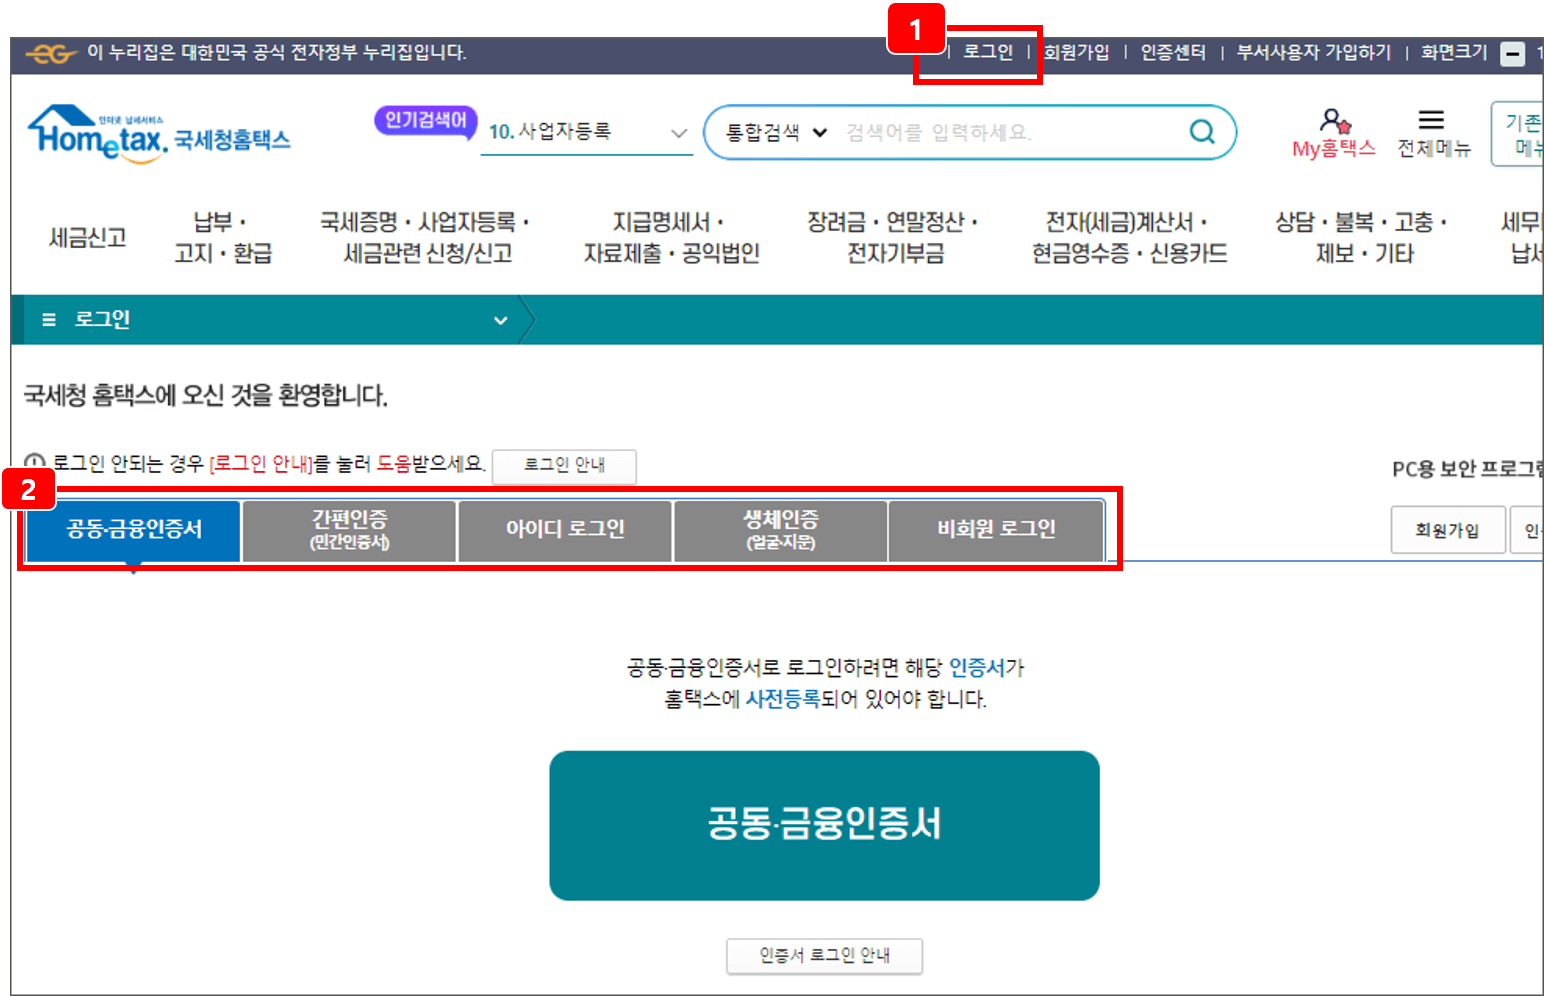Run search with the magnifier icon
Screen dimensions: 1544x996
(1201, 131)
